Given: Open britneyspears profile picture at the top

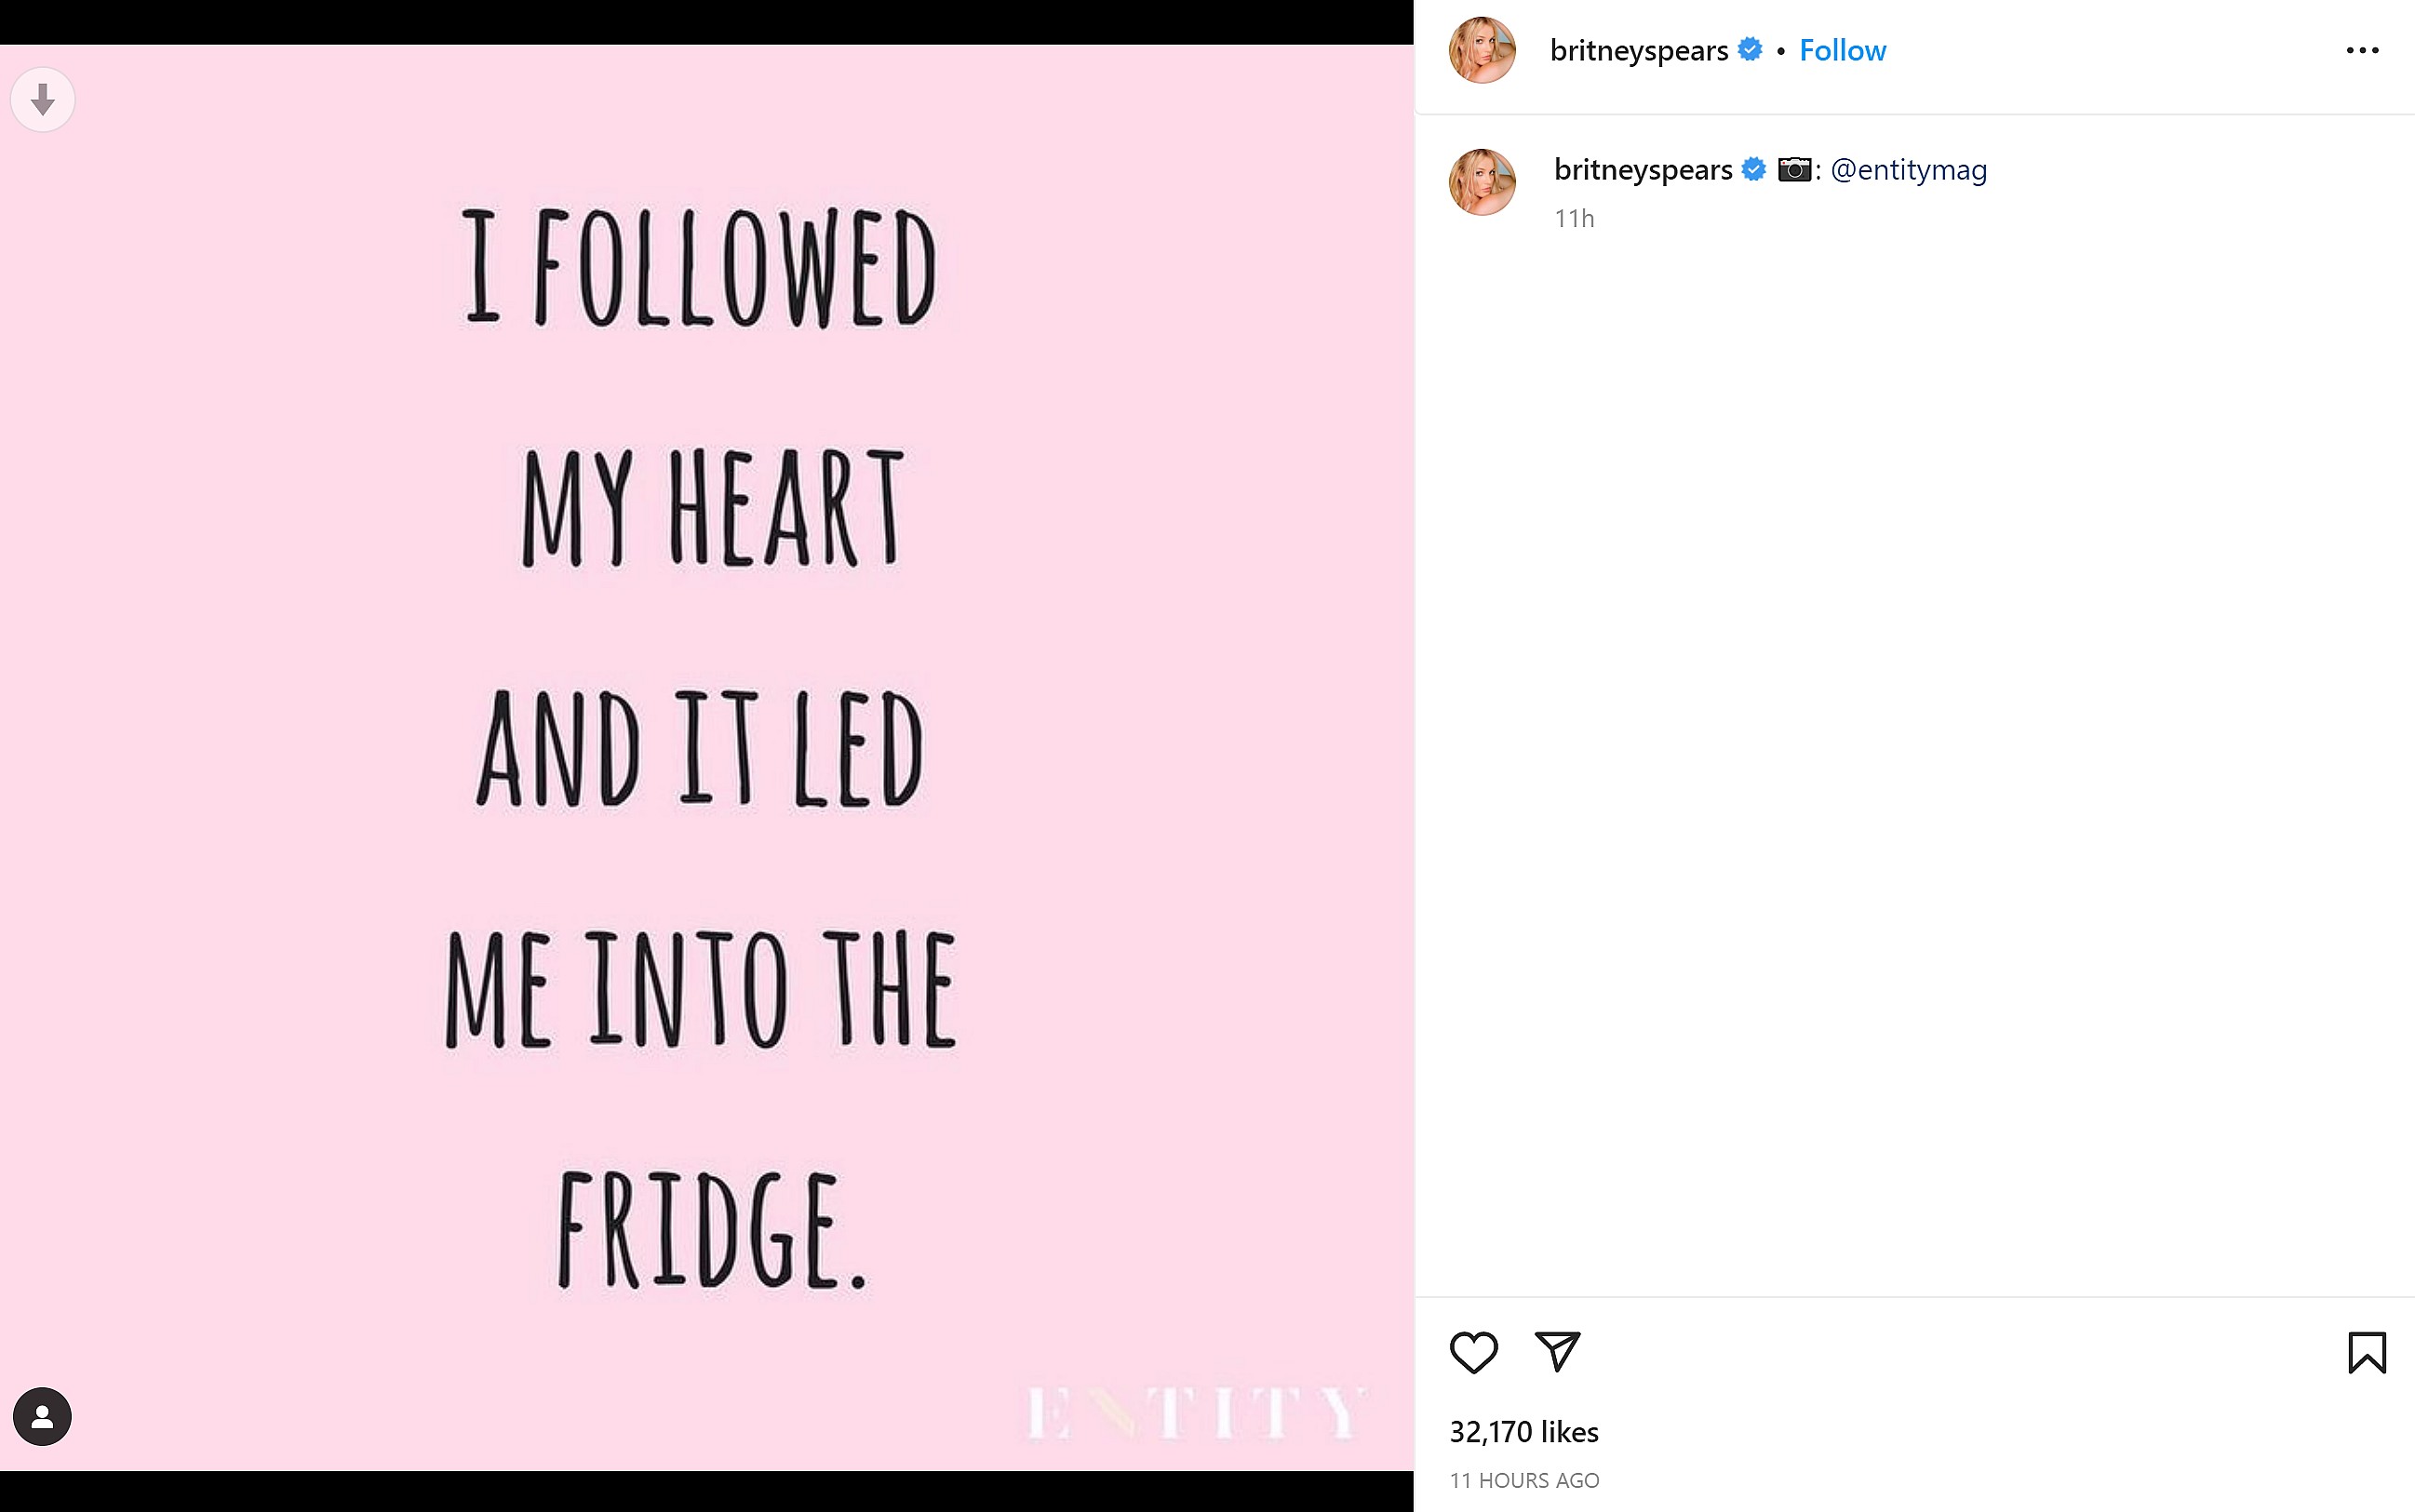Looking at the screenshot, I should 1482,49.
